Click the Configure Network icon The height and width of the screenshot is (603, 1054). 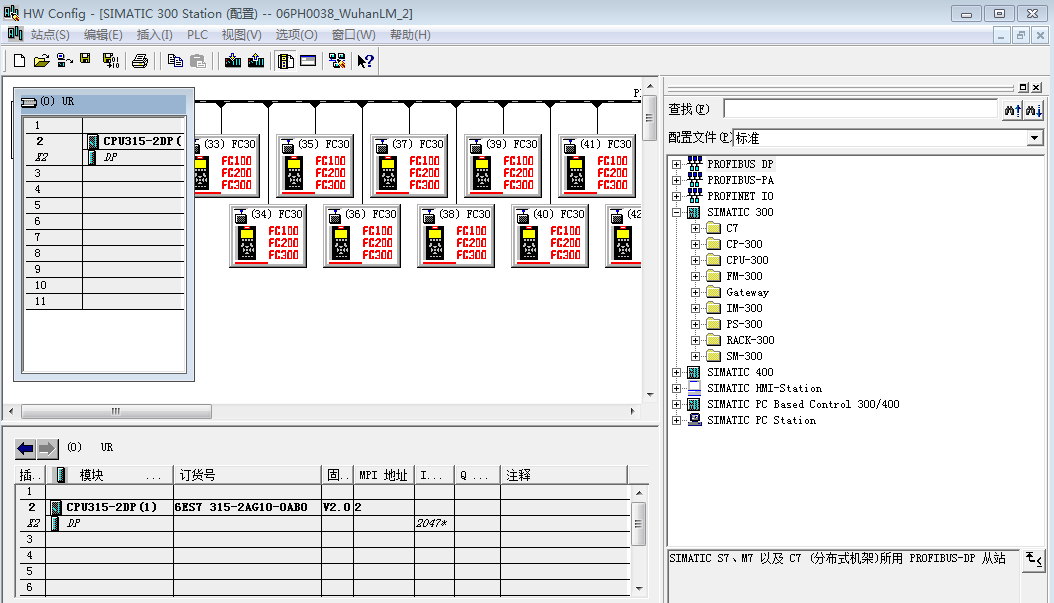[337, 61]
